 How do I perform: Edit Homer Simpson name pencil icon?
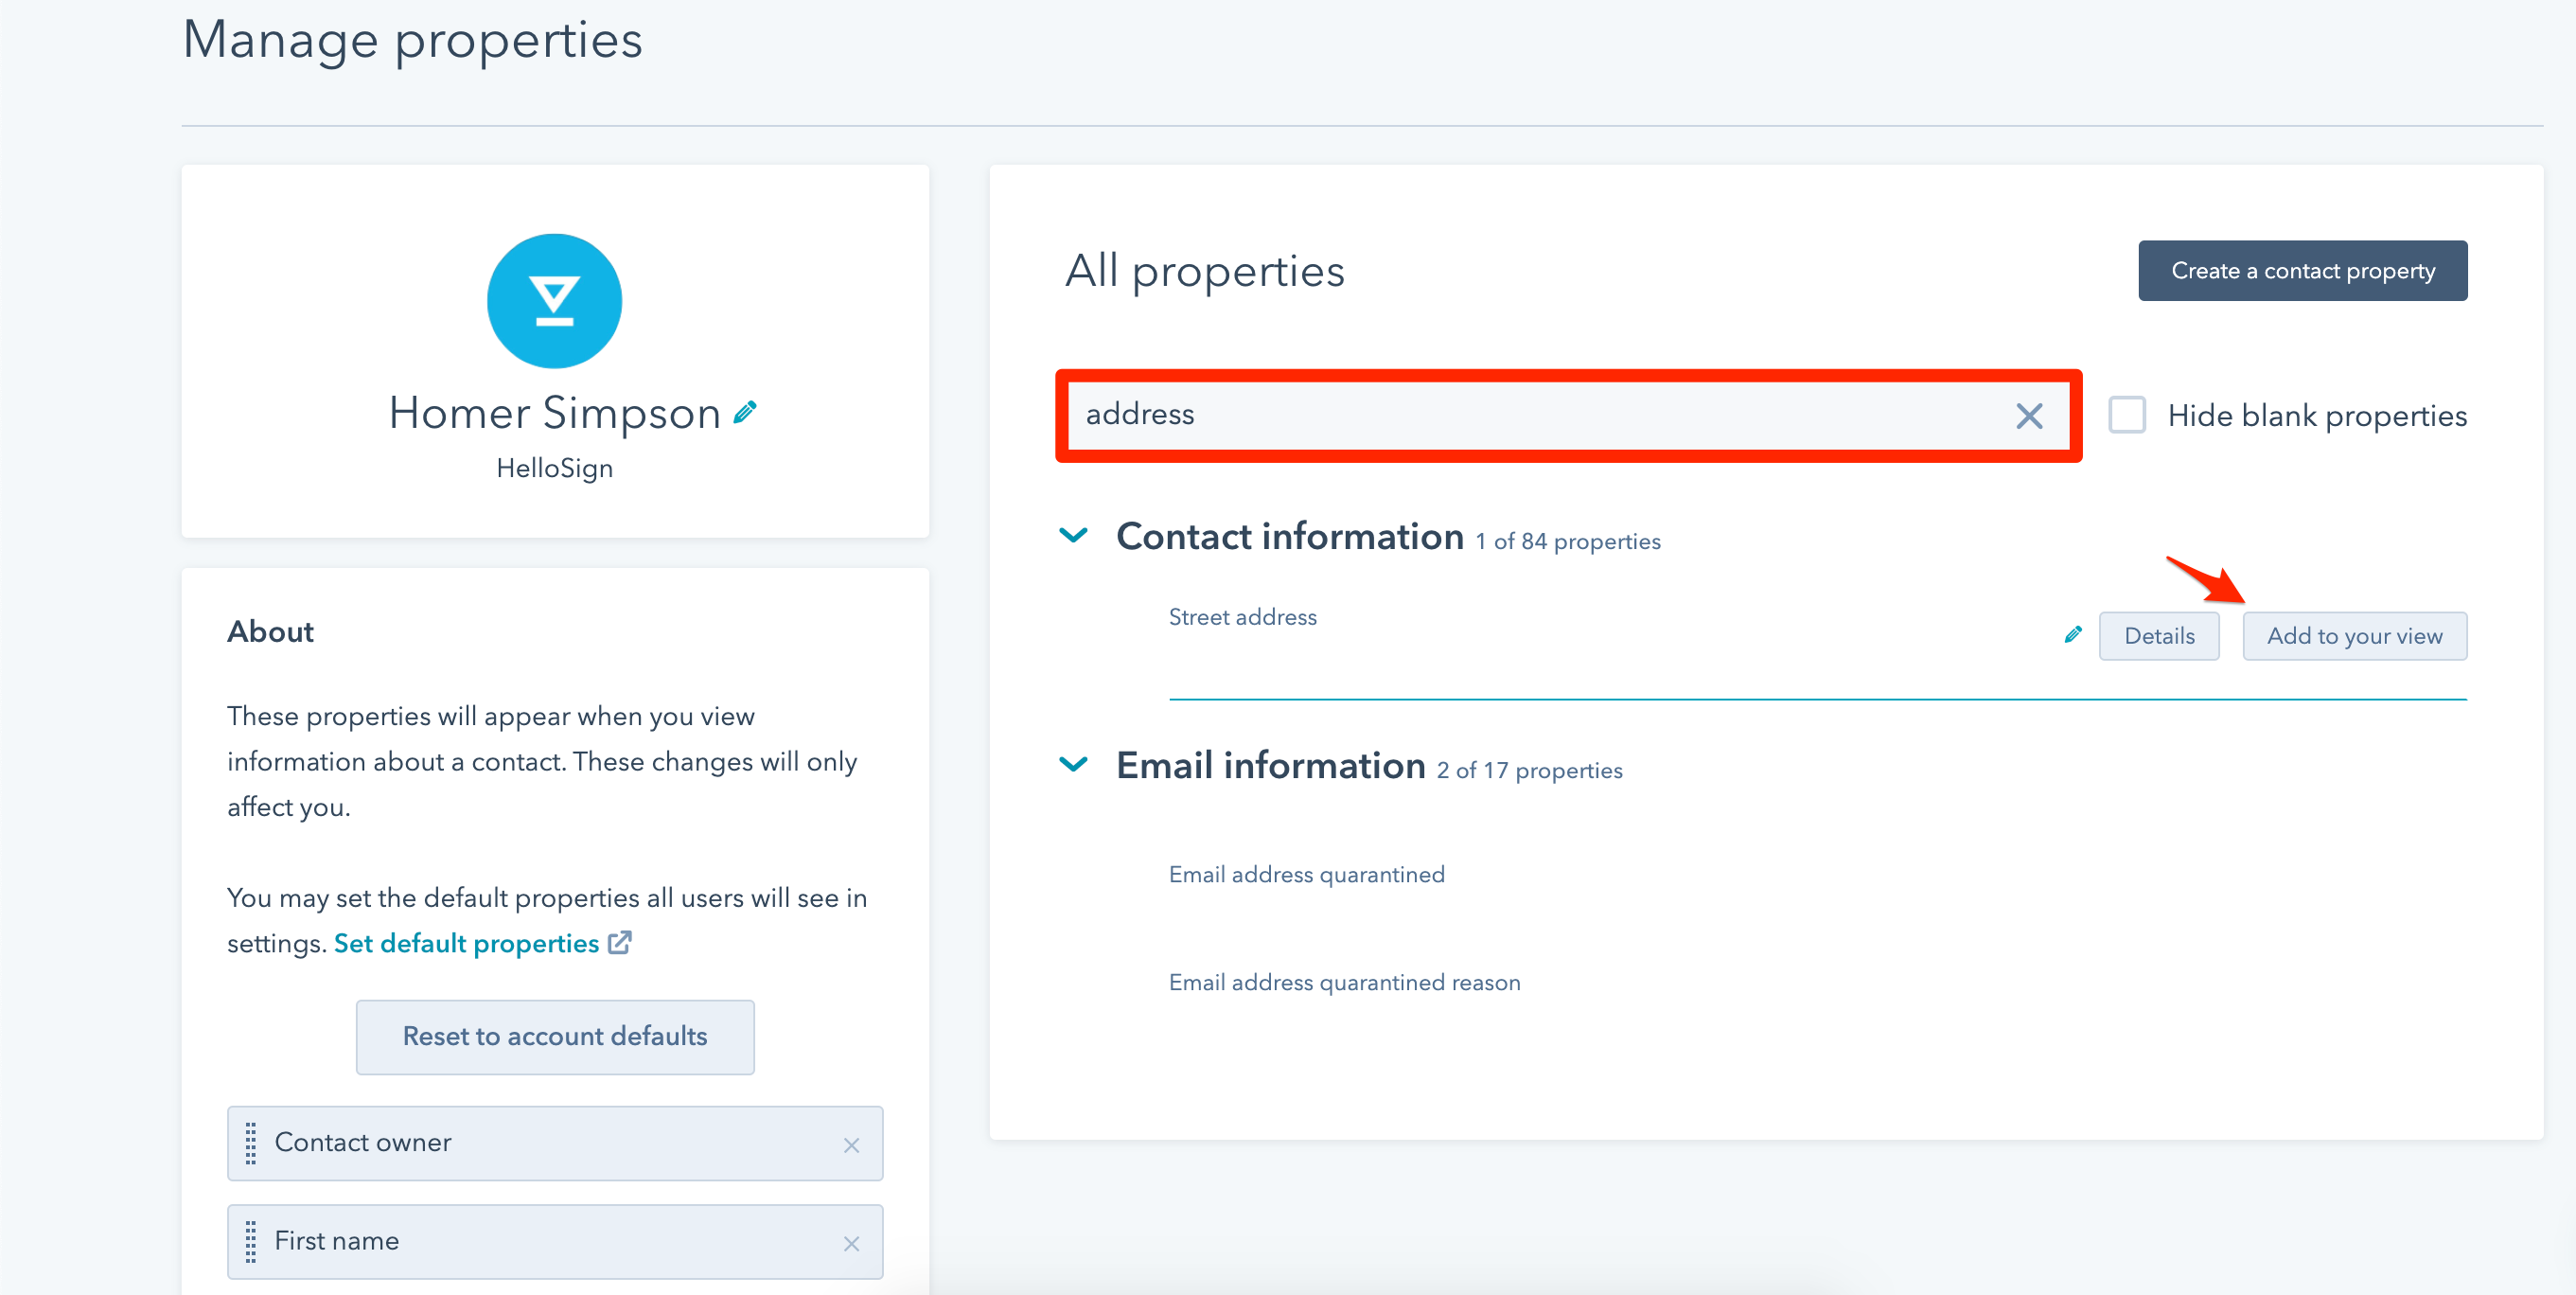point(745,412)
